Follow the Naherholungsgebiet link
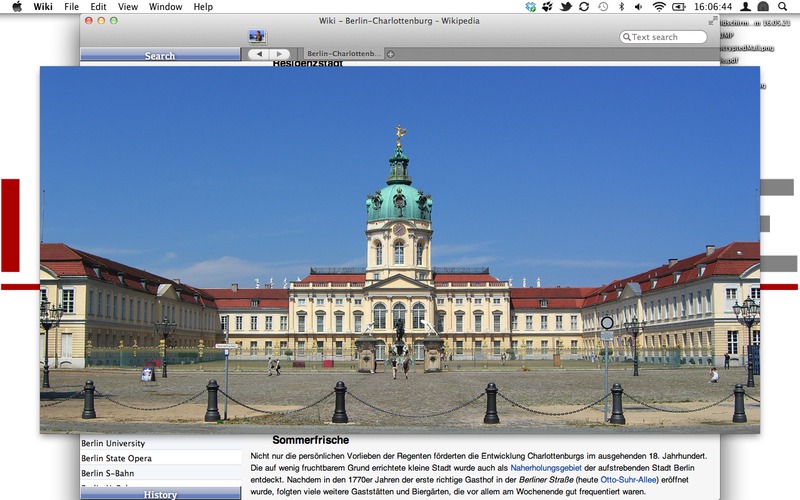800x500 pixels. (x=545, y=467)
